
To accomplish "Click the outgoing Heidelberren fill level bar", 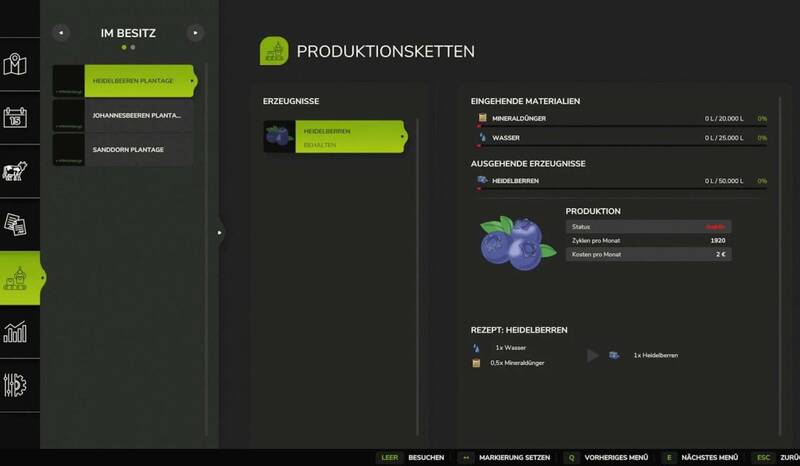I will point(621,188).
